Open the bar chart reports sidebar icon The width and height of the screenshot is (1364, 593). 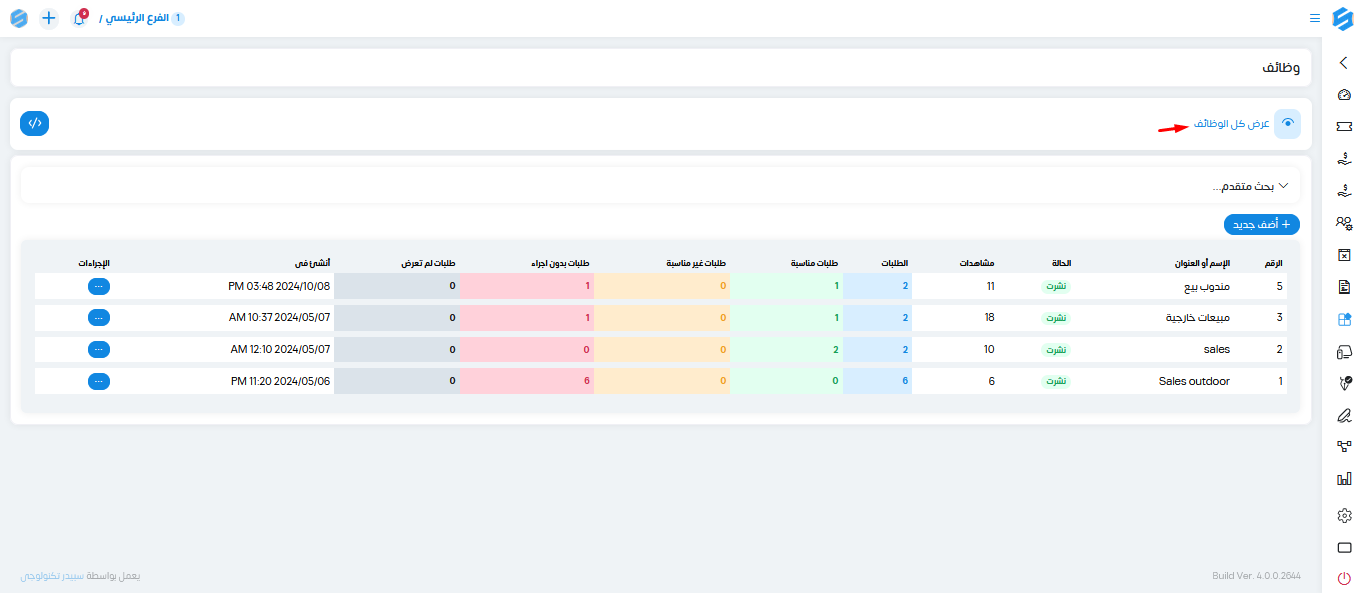(1344, 479)
